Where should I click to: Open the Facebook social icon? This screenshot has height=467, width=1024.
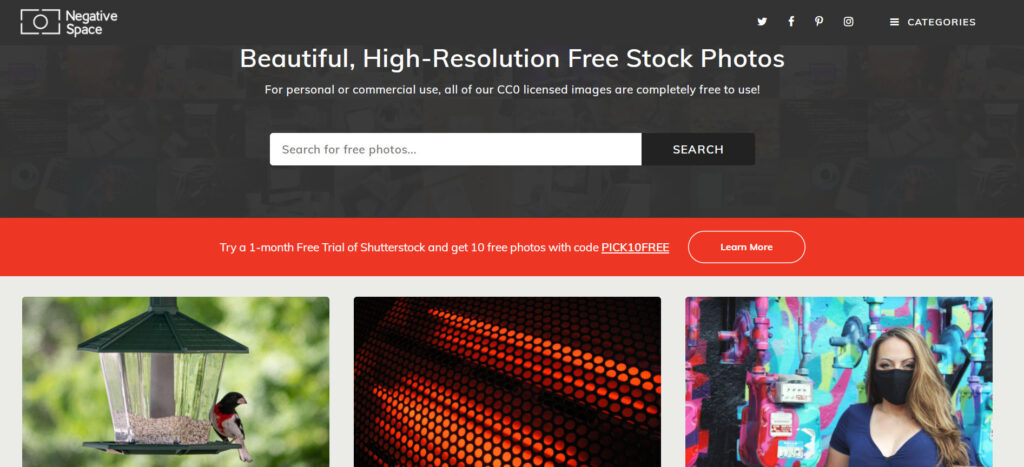(x=791, y=22)
